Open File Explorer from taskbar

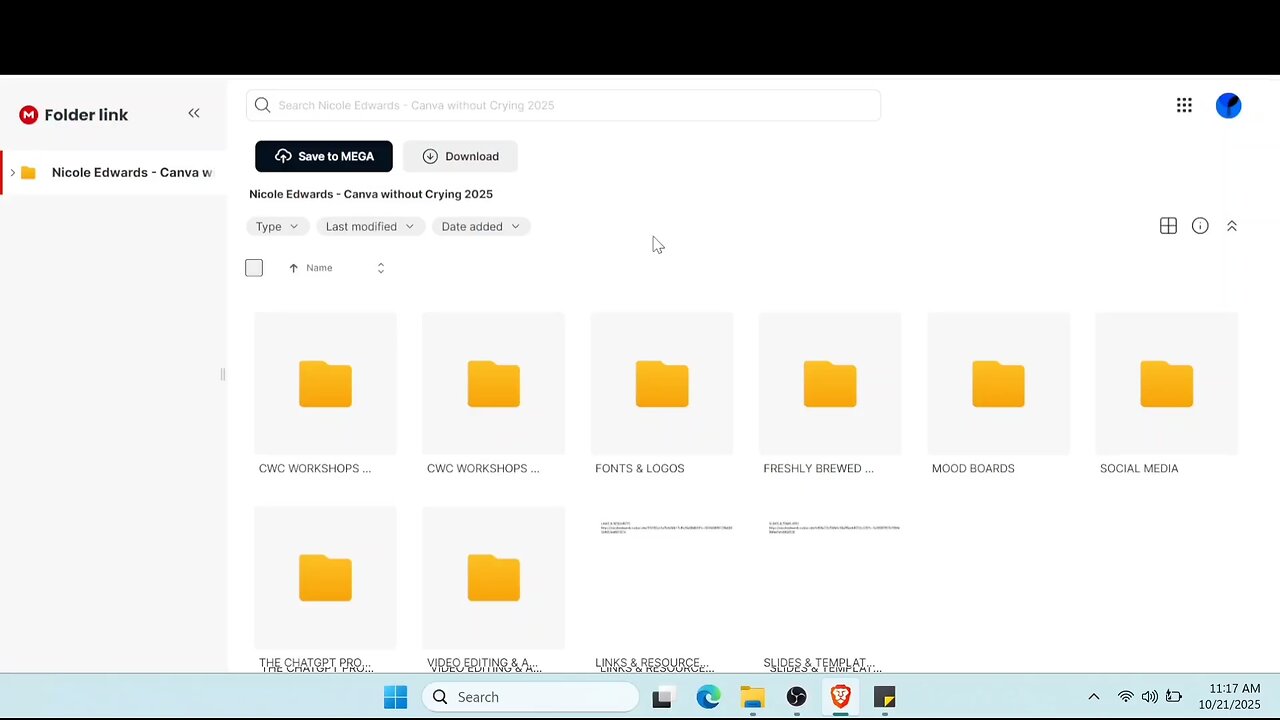(752, 697)
